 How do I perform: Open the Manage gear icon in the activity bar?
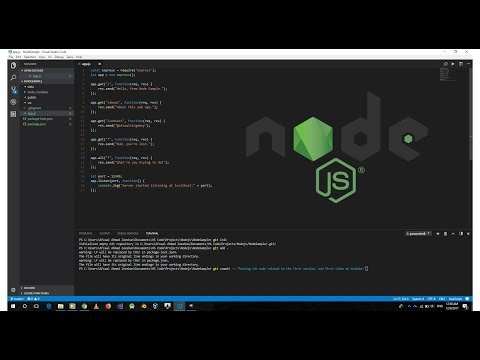(x=13, y=290)
